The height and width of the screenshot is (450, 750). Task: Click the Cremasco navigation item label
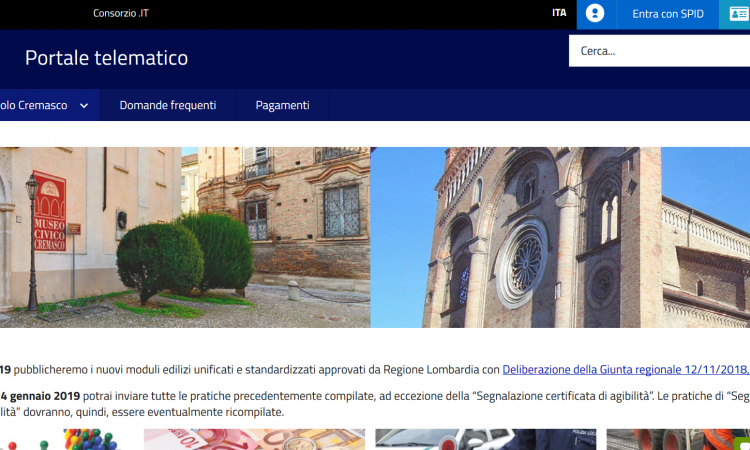30,105
